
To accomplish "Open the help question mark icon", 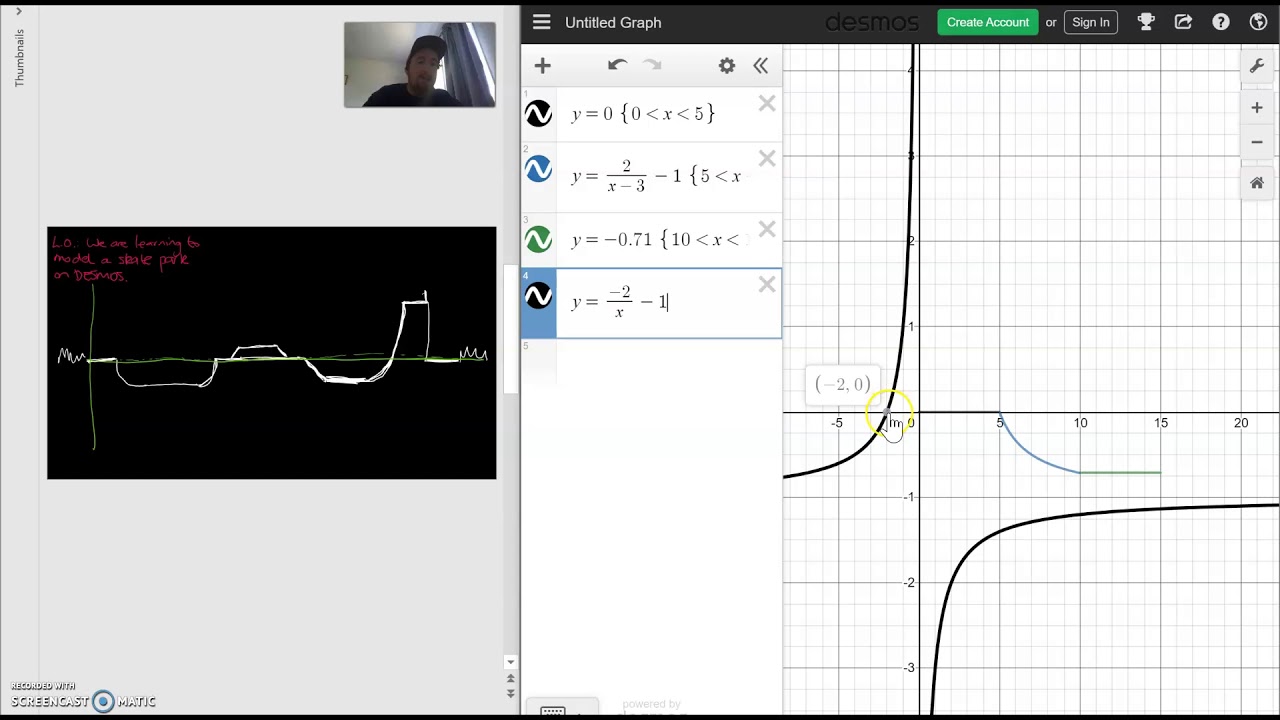I will pyautogui.click(x=1221, y=22).
